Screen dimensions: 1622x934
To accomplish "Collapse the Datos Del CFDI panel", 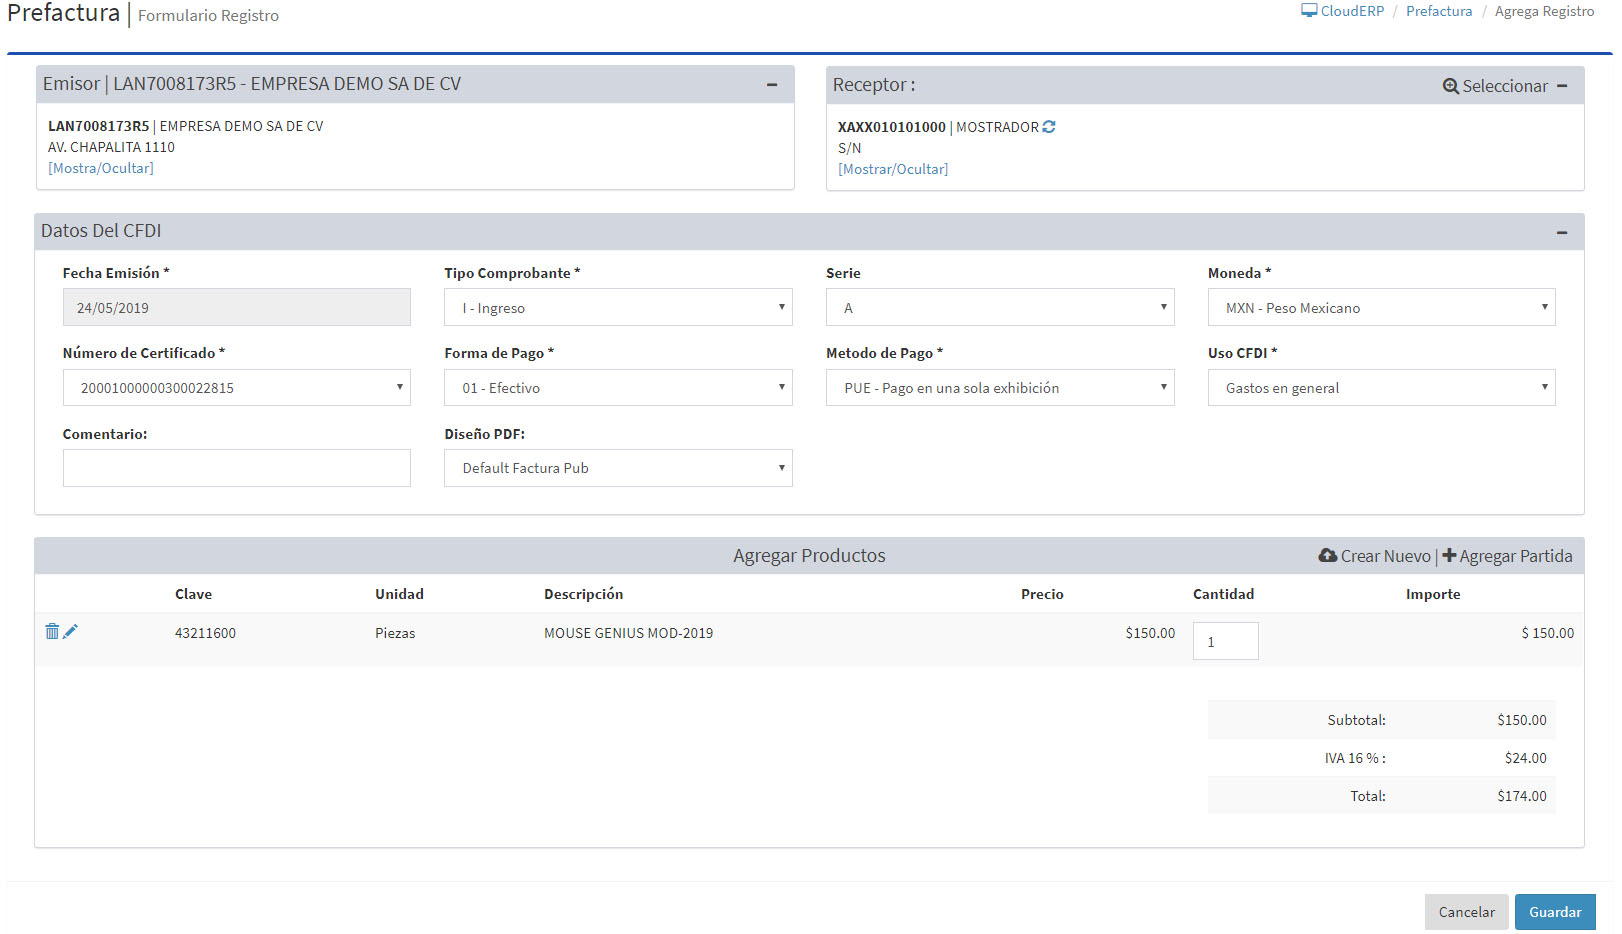I will 1562,232.
